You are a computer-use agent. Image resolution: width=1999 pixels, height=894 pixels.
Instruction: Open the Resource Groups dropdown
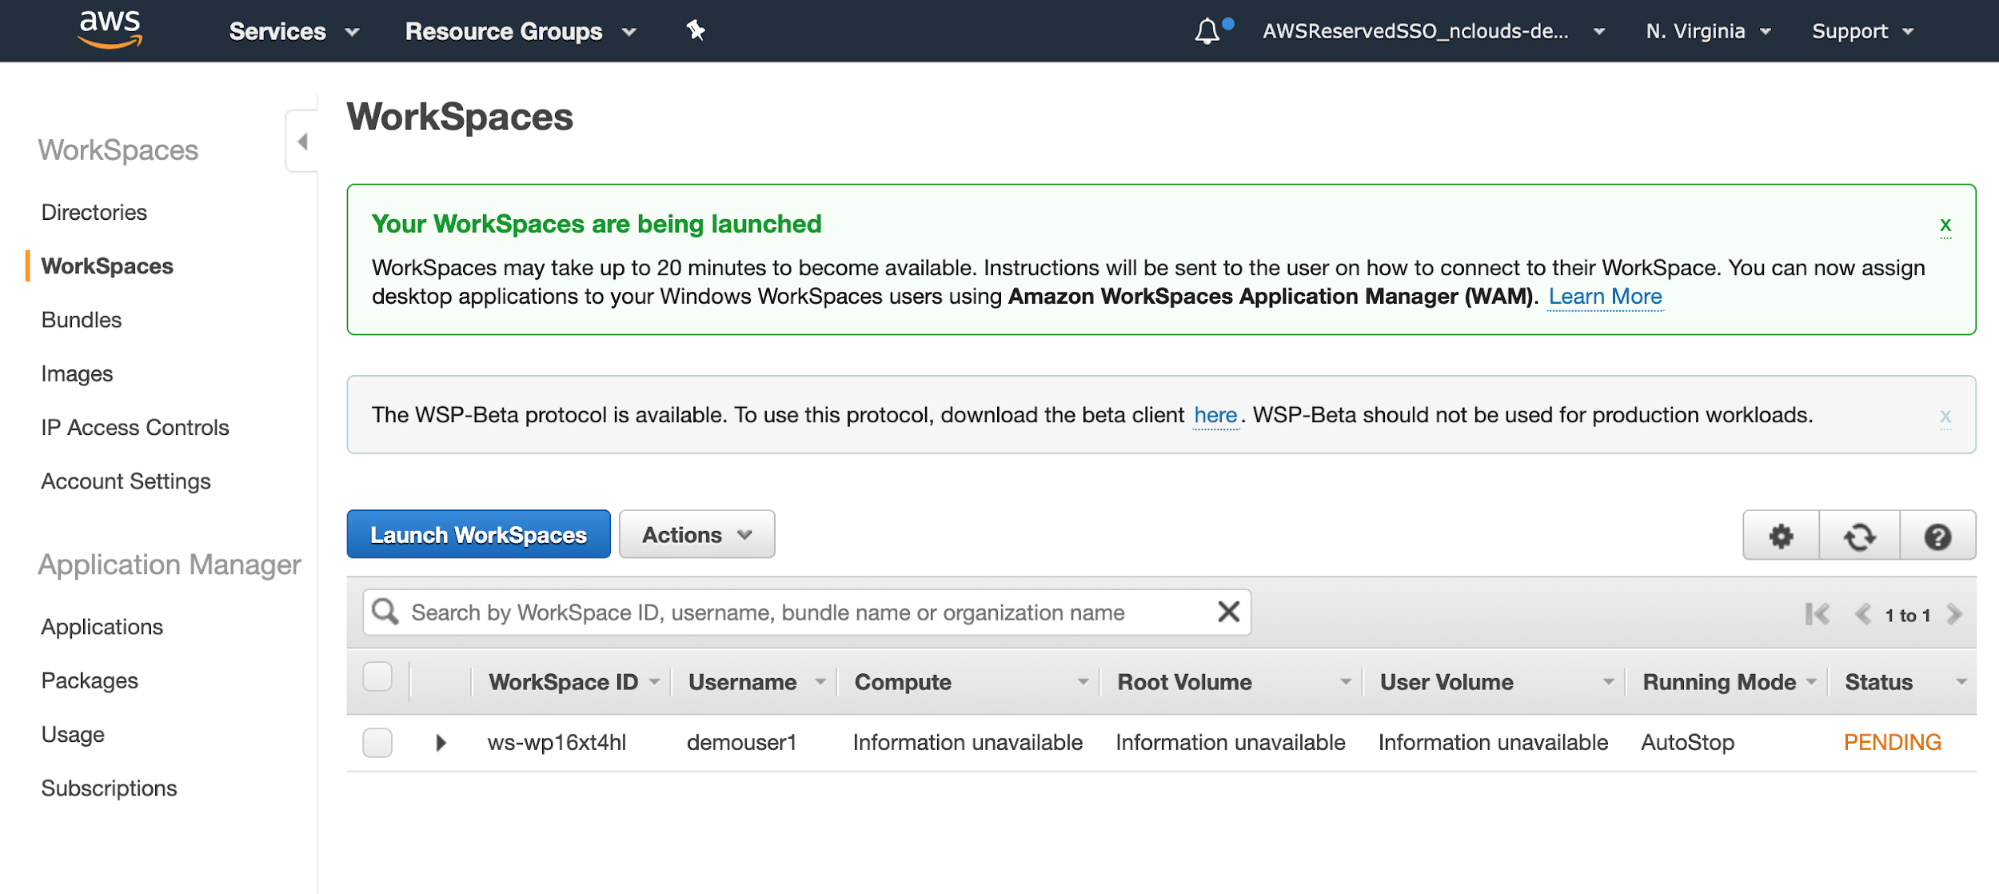[520, 31]
